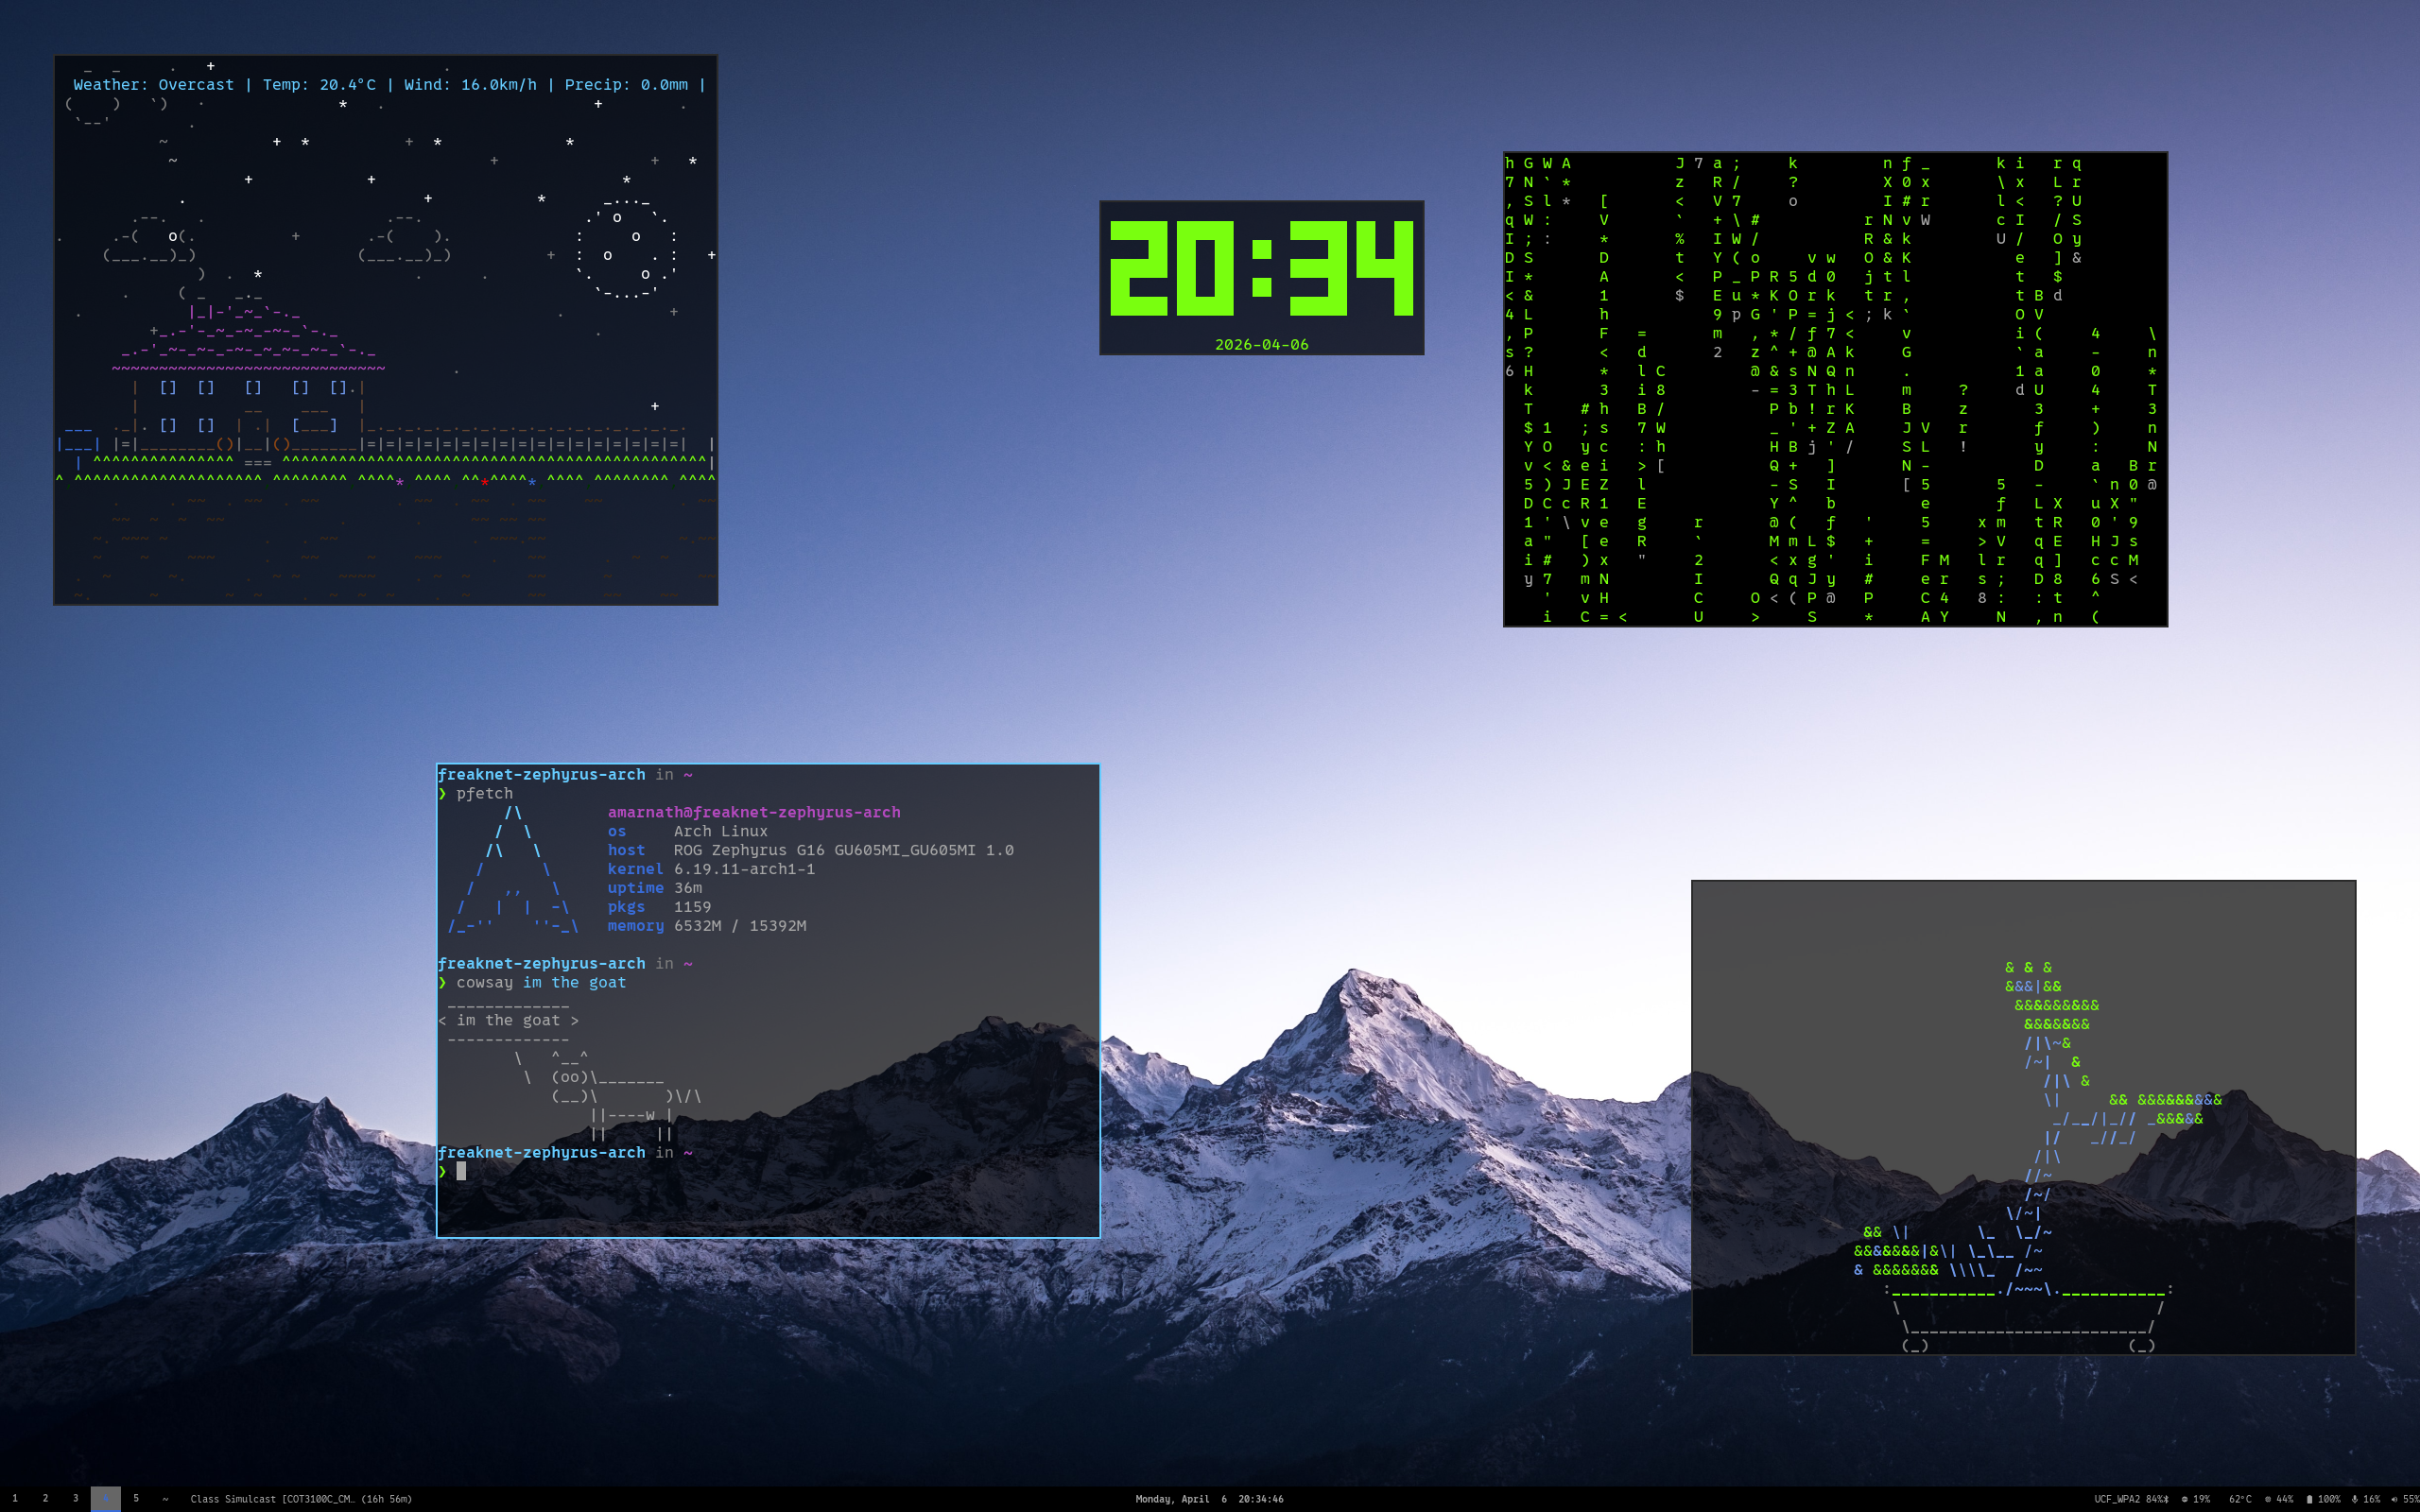Select active workspace 4 in the bar
The height and width of the screenshot is (1512, 2420).
105,1499
